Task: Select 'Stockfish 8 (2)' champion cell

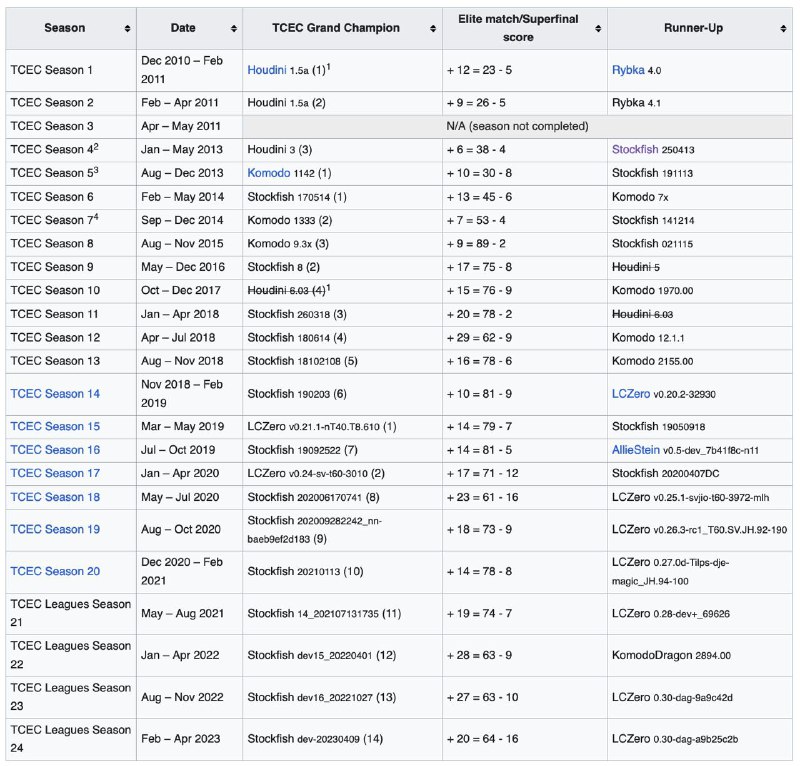Action: click(x=342, y=267)
